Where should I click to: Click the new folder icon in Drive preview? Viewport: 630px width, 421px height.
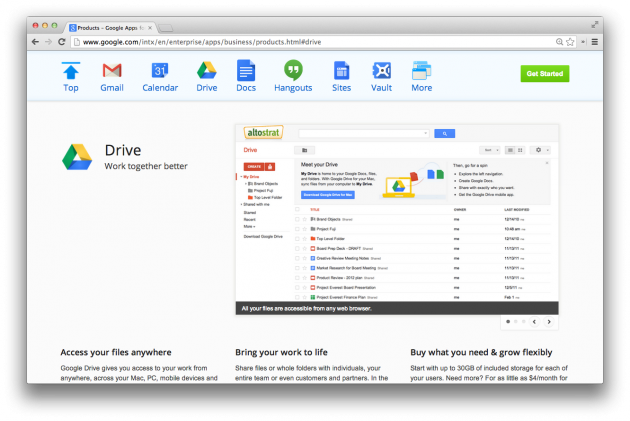coord(305,150)
